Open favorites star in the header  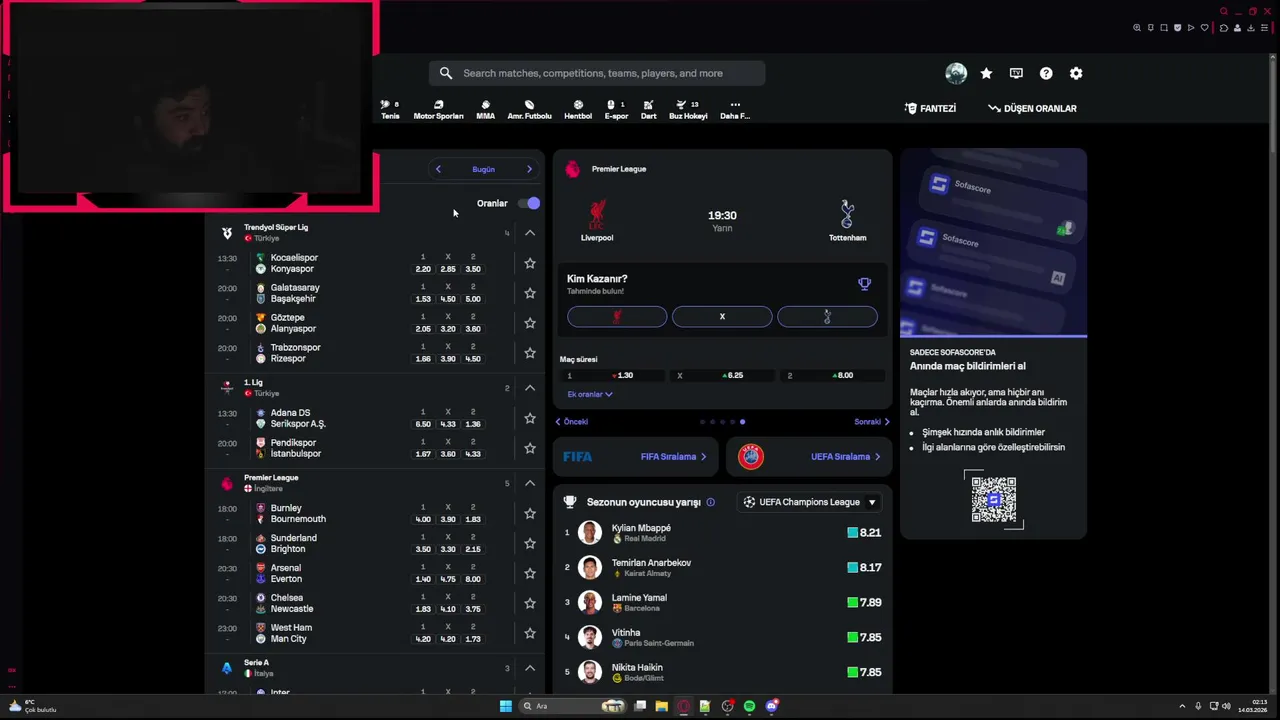pos(986,73)
